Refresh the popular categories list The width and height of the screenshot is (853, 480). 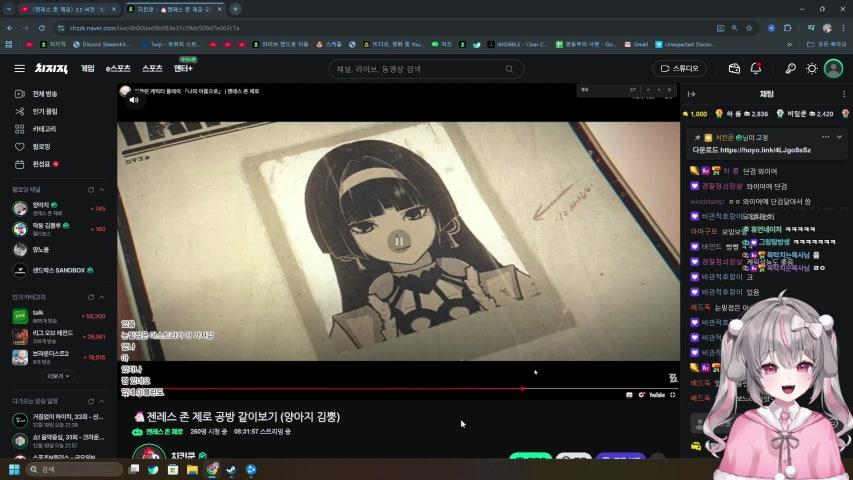tap(91, 297)
